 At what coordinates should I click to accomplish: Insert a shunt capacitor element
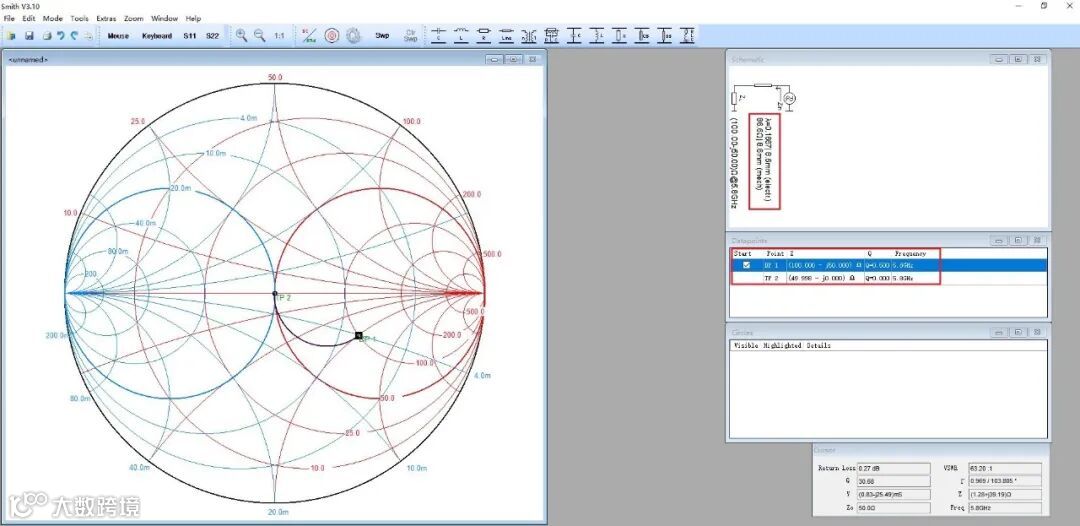coord(574,35)
